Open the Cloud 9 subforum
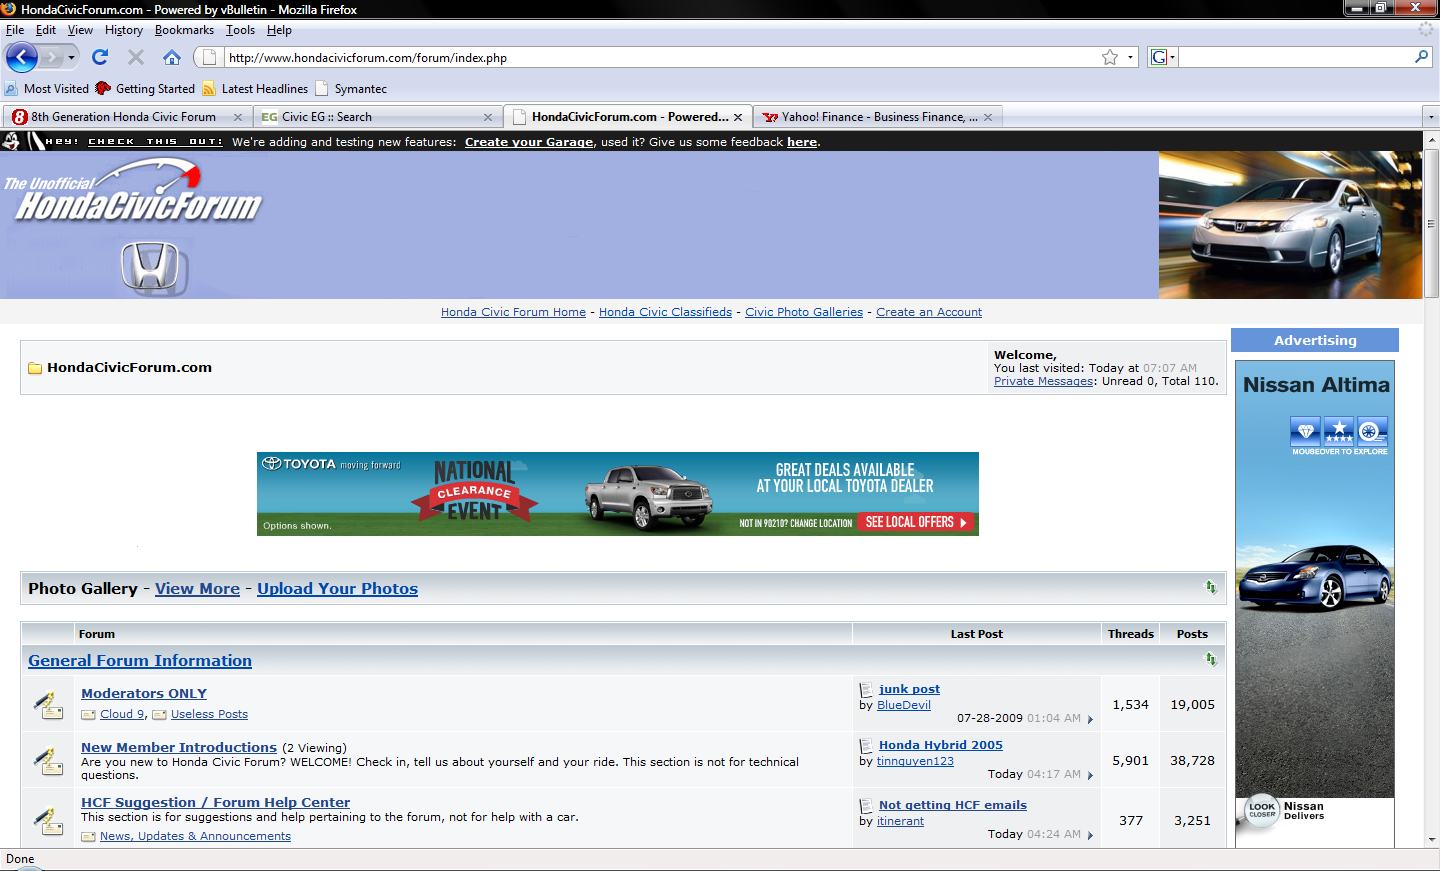 pos(122,714)
